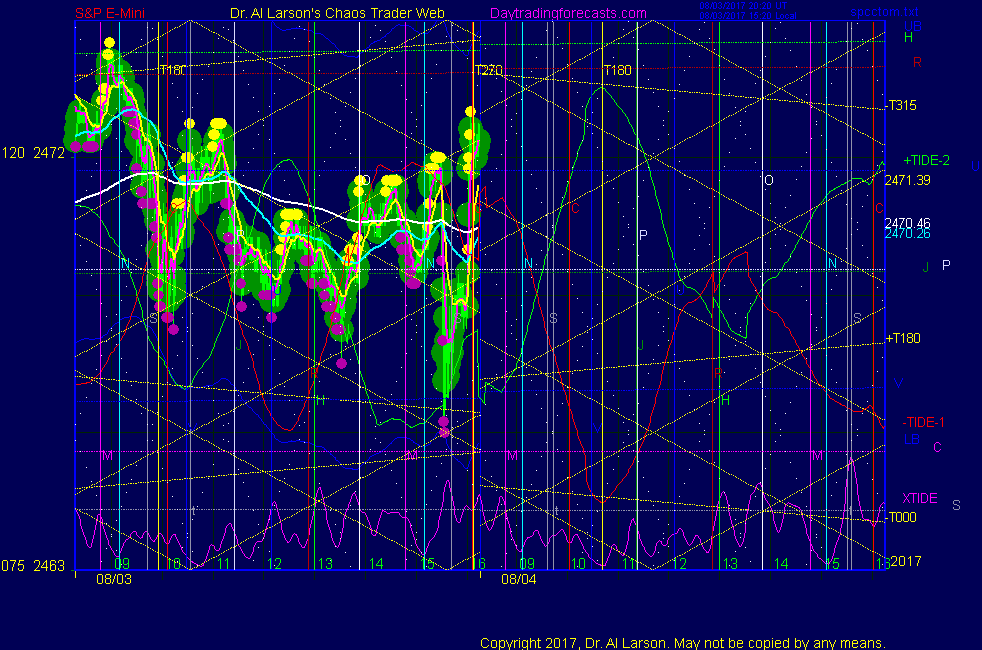The image size is (982, 650).
Task: Select the "Dr. Al Larson's Chaos Trader Web" heading
Action: coord(338,13)
